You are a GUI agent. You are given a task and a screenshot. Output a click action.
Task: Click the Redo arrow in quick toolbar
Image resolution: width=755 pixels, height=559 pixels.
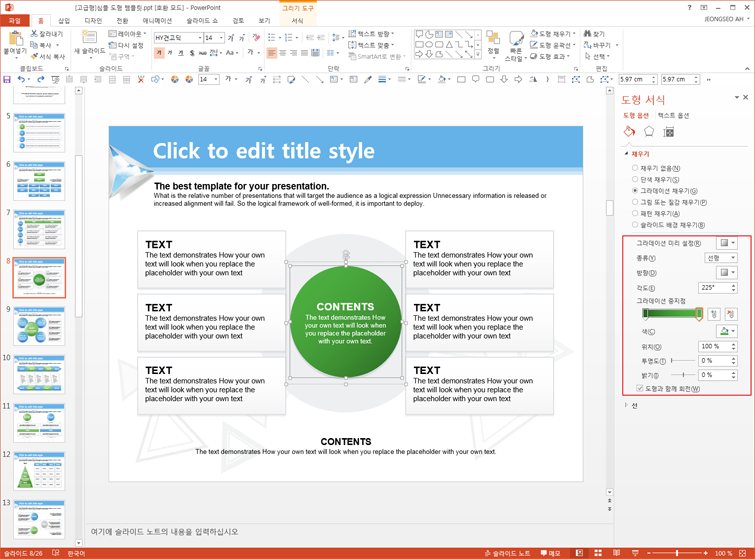40,79
